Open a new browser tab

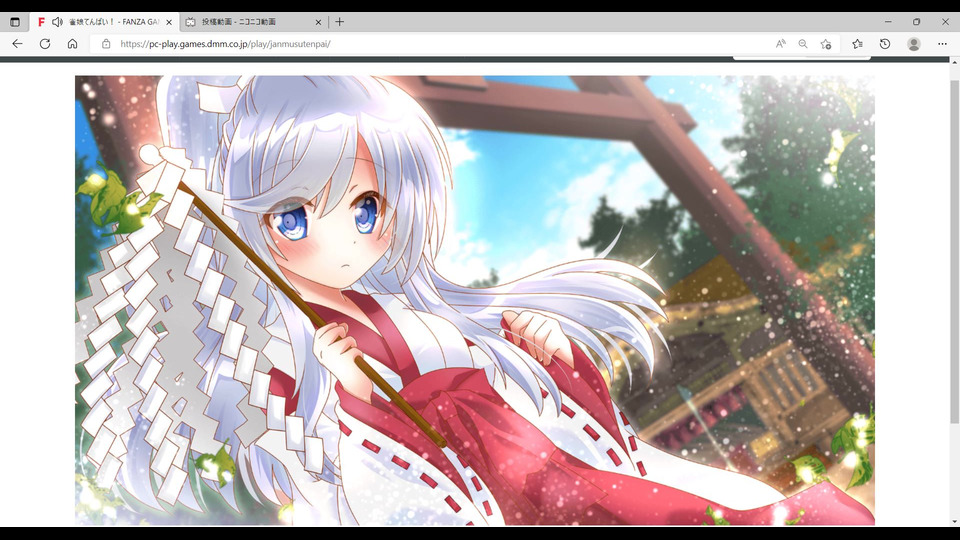coord(340,22)
